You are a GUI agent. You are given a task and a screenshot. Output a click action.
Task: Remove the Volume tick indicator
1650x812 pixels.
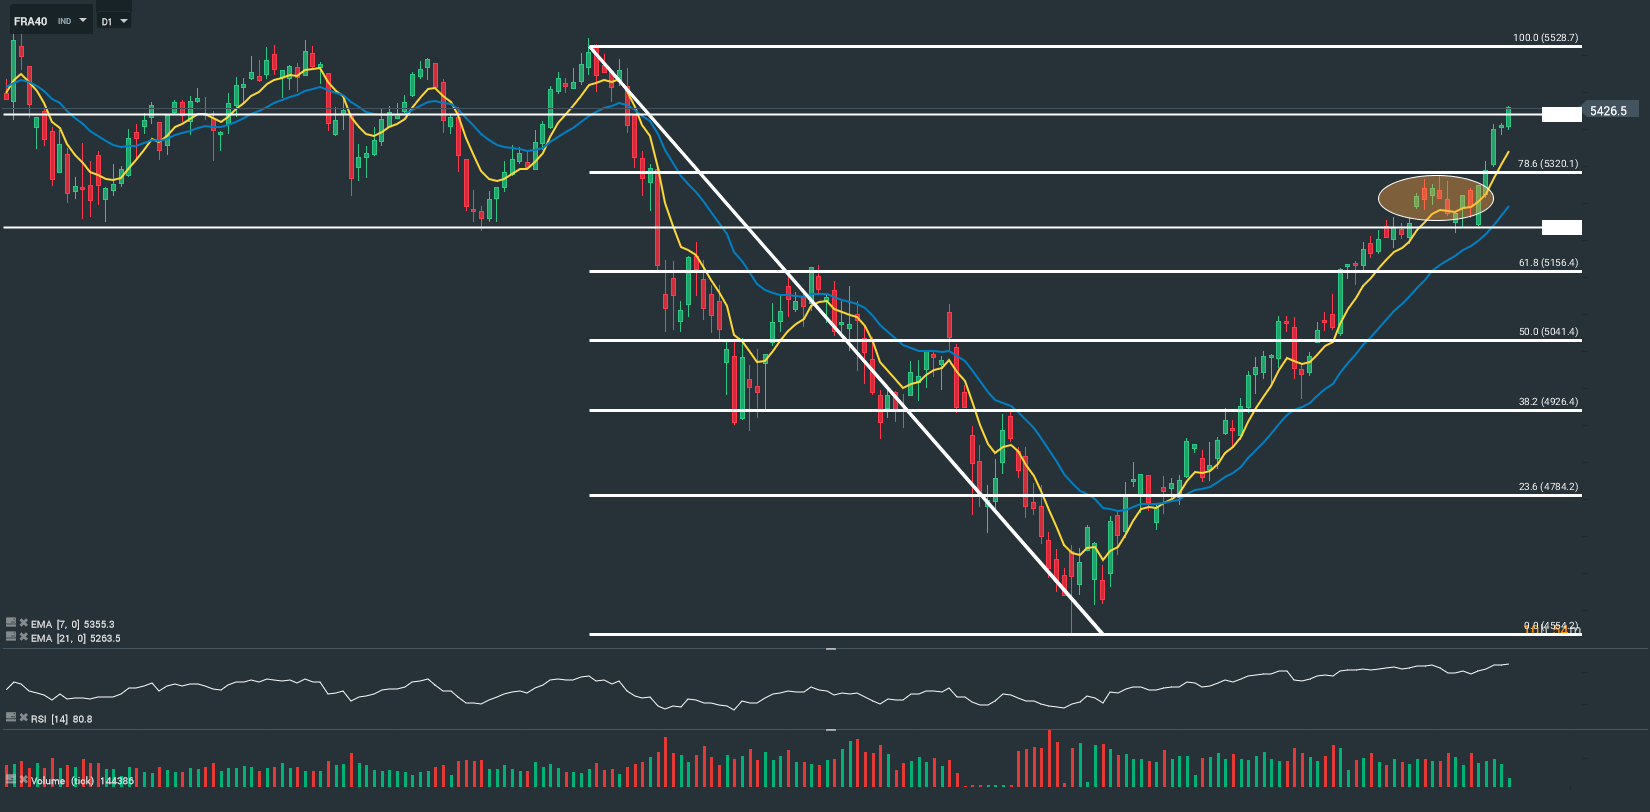[23, 779]
